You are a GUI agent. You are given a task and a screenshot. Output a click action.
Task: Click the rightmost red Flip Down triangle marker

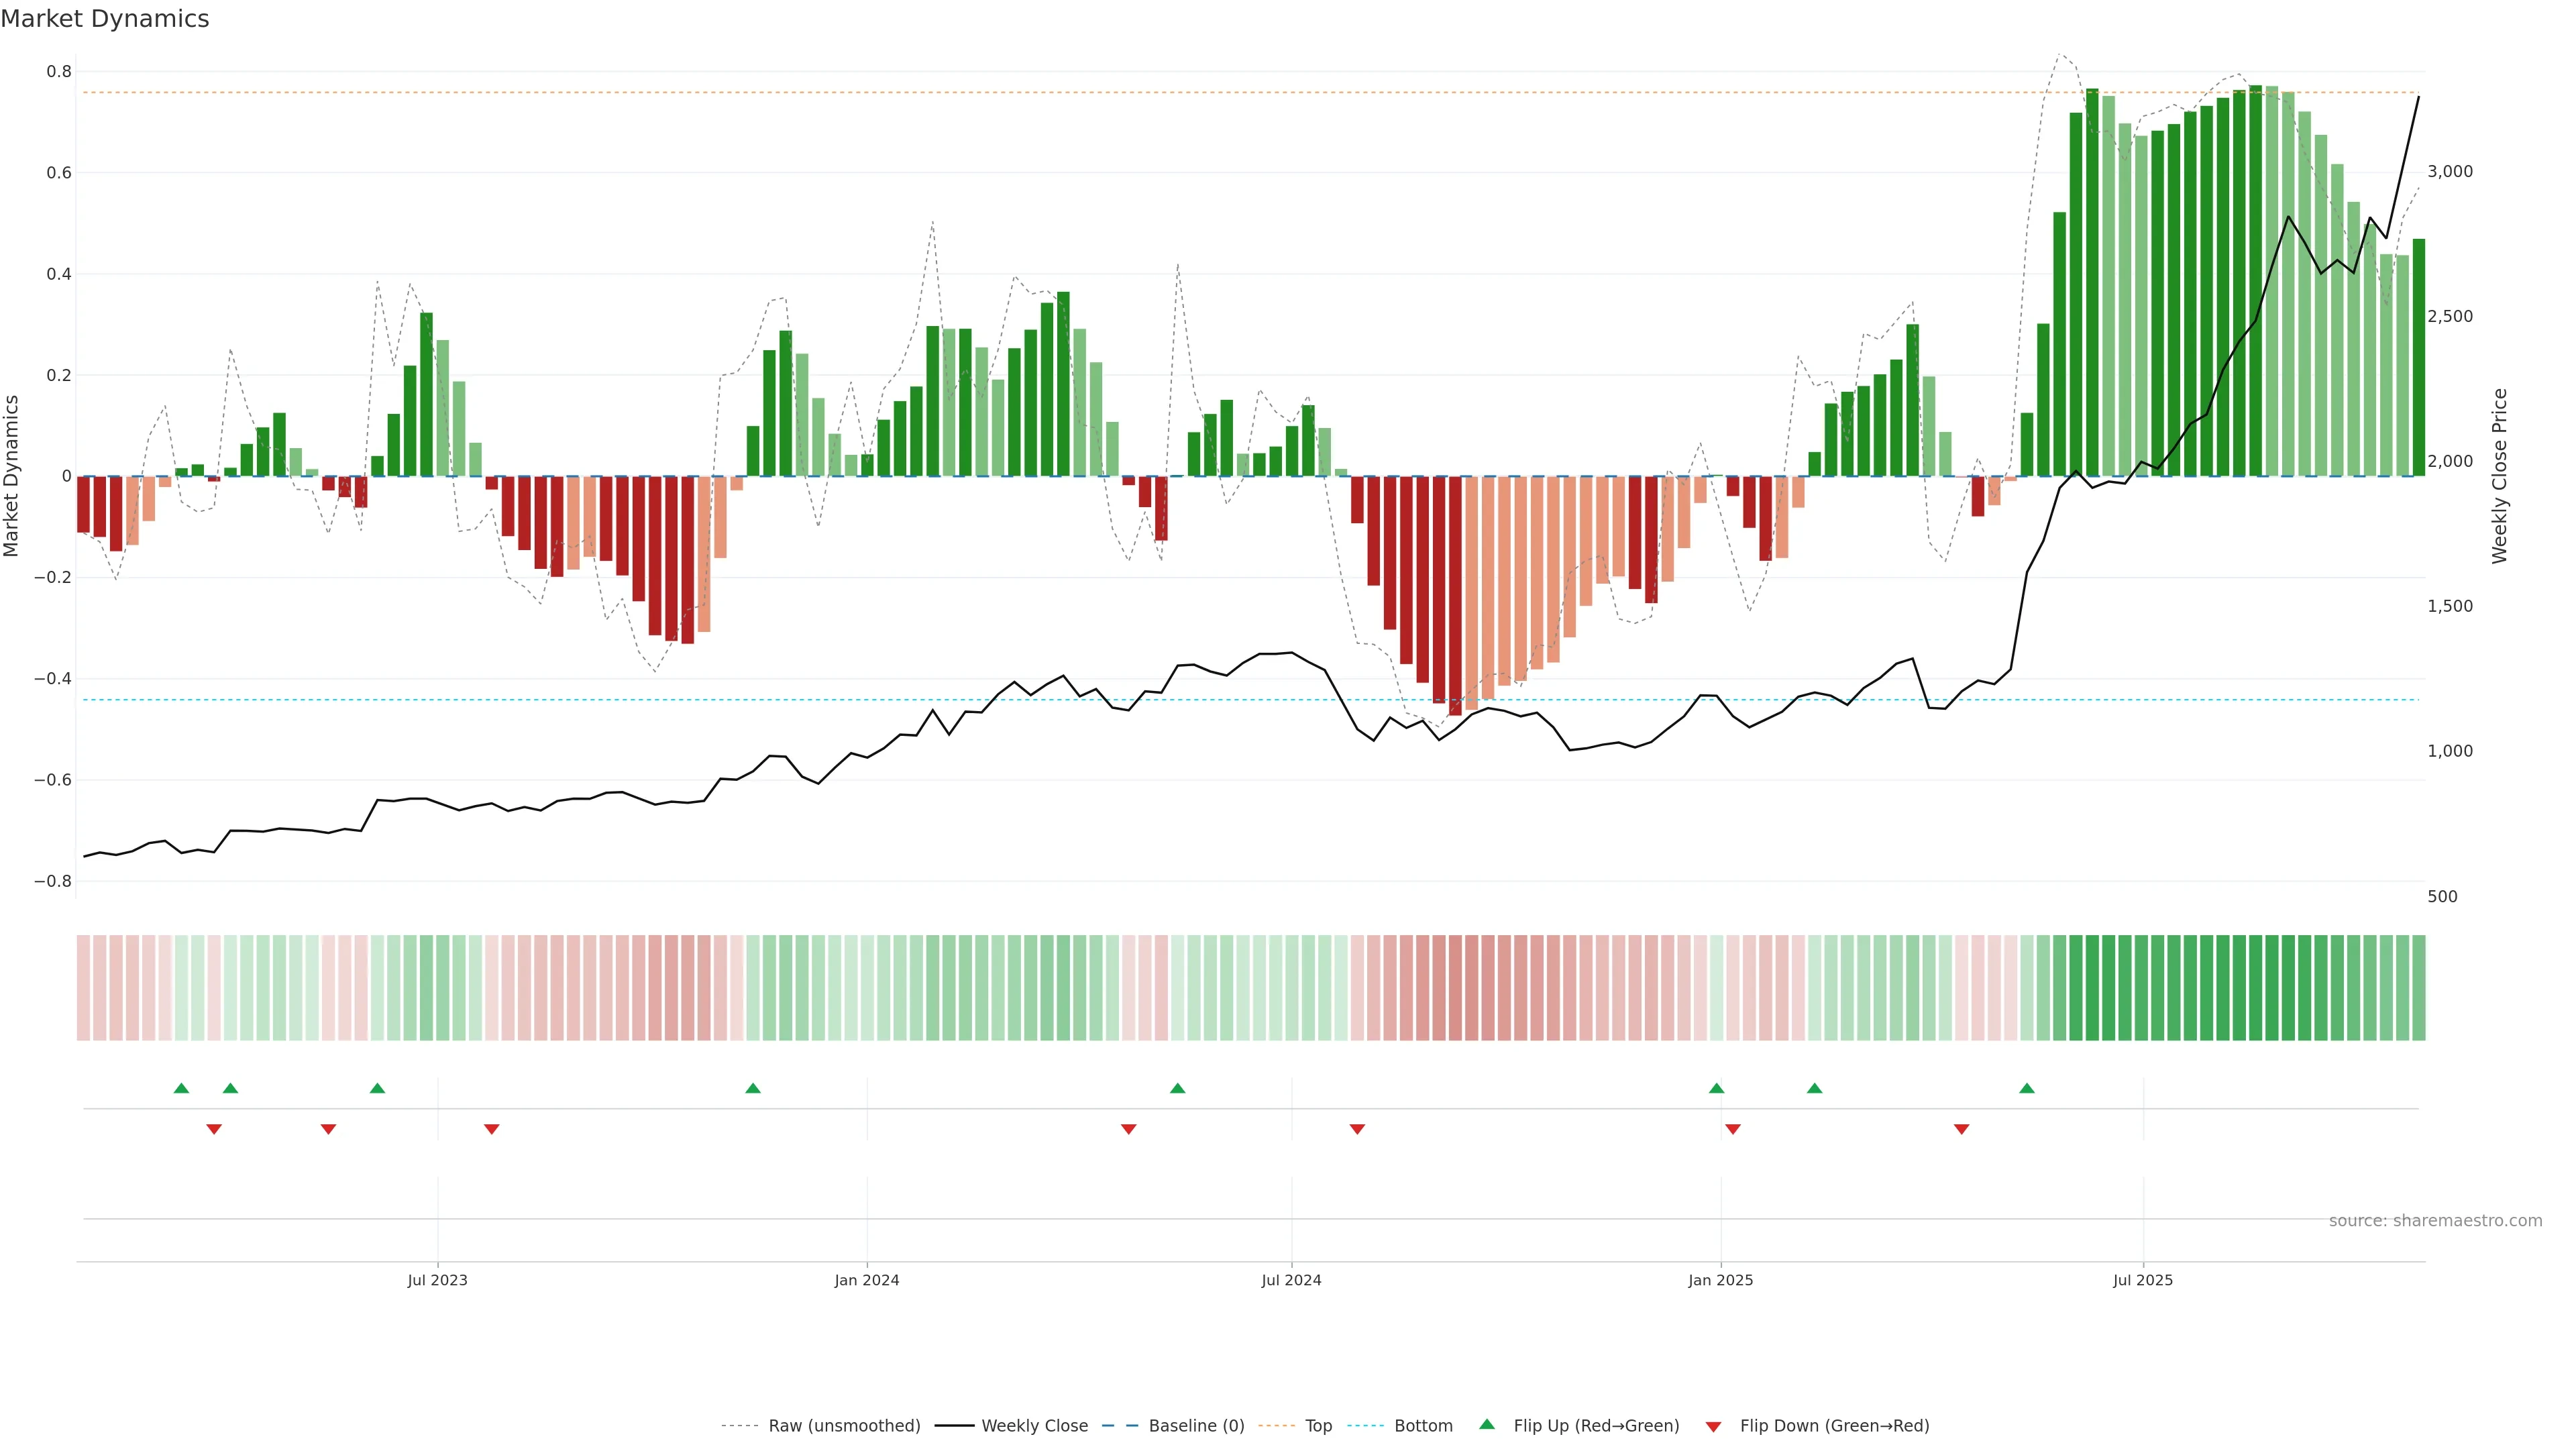(1961, 1129)
